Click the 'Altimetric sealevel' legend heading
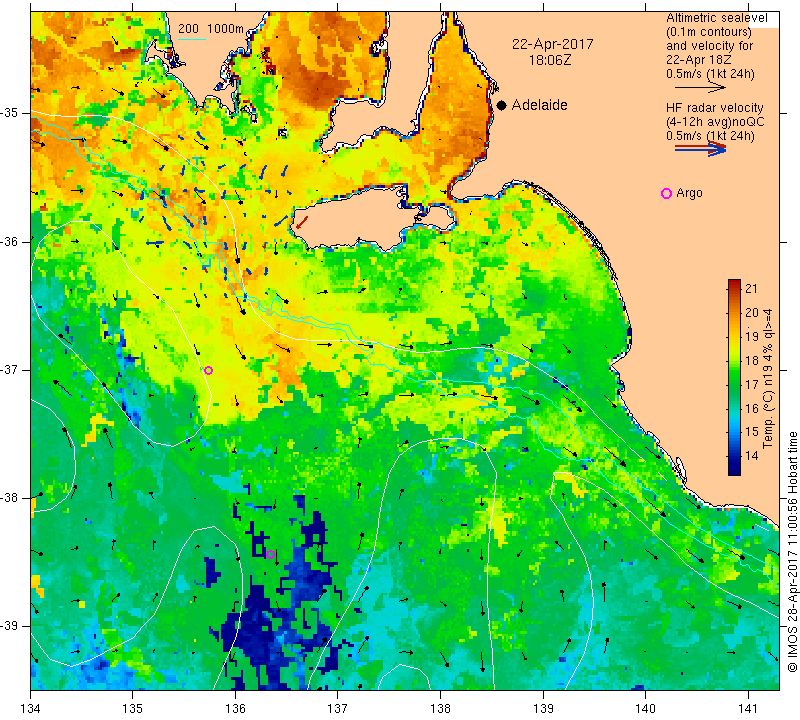The height and width of the screenshot is (720, 800). click(716, 18)
